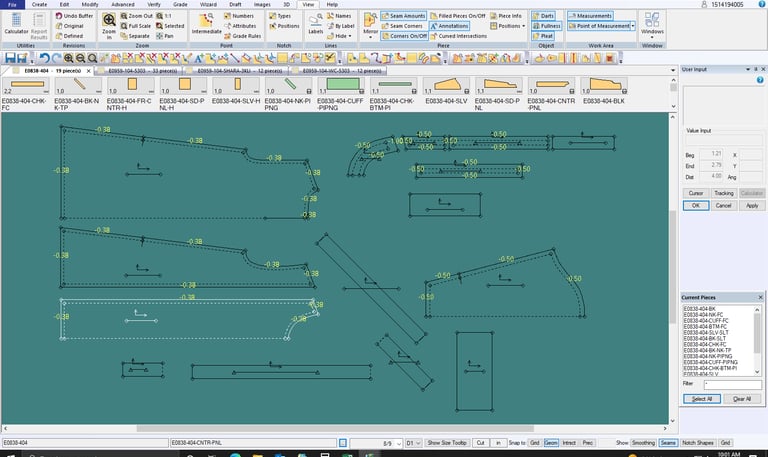Enable Snap to Grid in status bar
The height and width of the screenshot is (457, 768).
point(534,442)
